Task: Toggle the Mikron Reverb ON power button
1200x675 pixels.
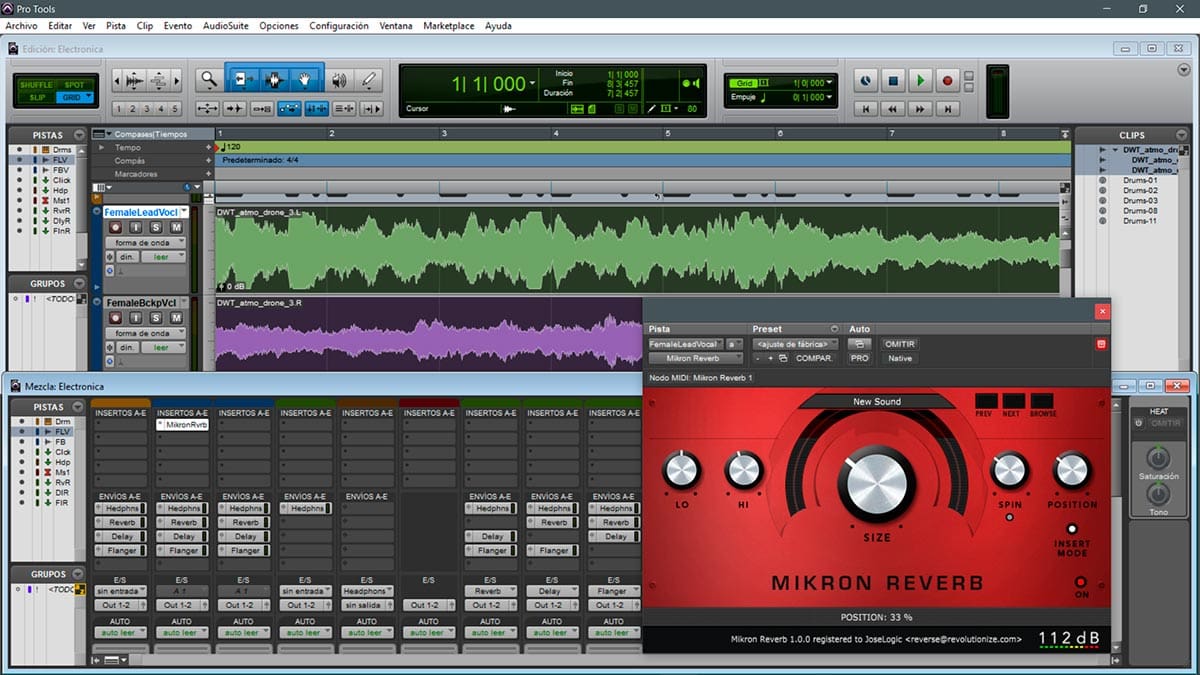Action: 1081,582
